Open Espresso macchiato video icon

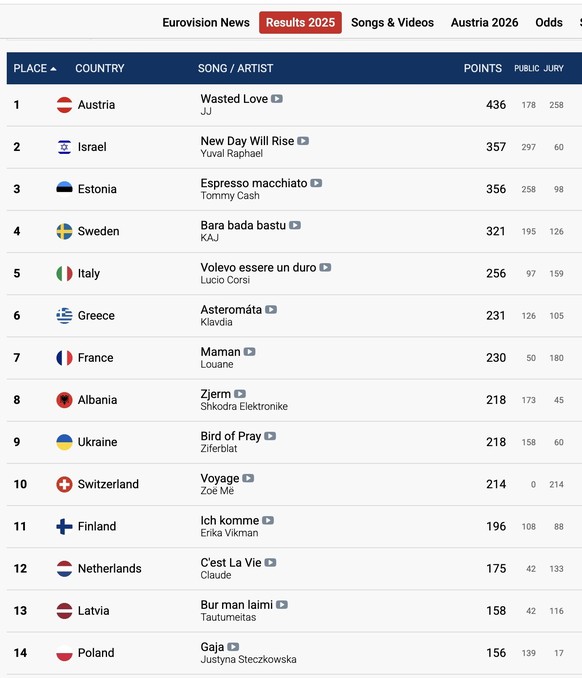coord(316,183)
